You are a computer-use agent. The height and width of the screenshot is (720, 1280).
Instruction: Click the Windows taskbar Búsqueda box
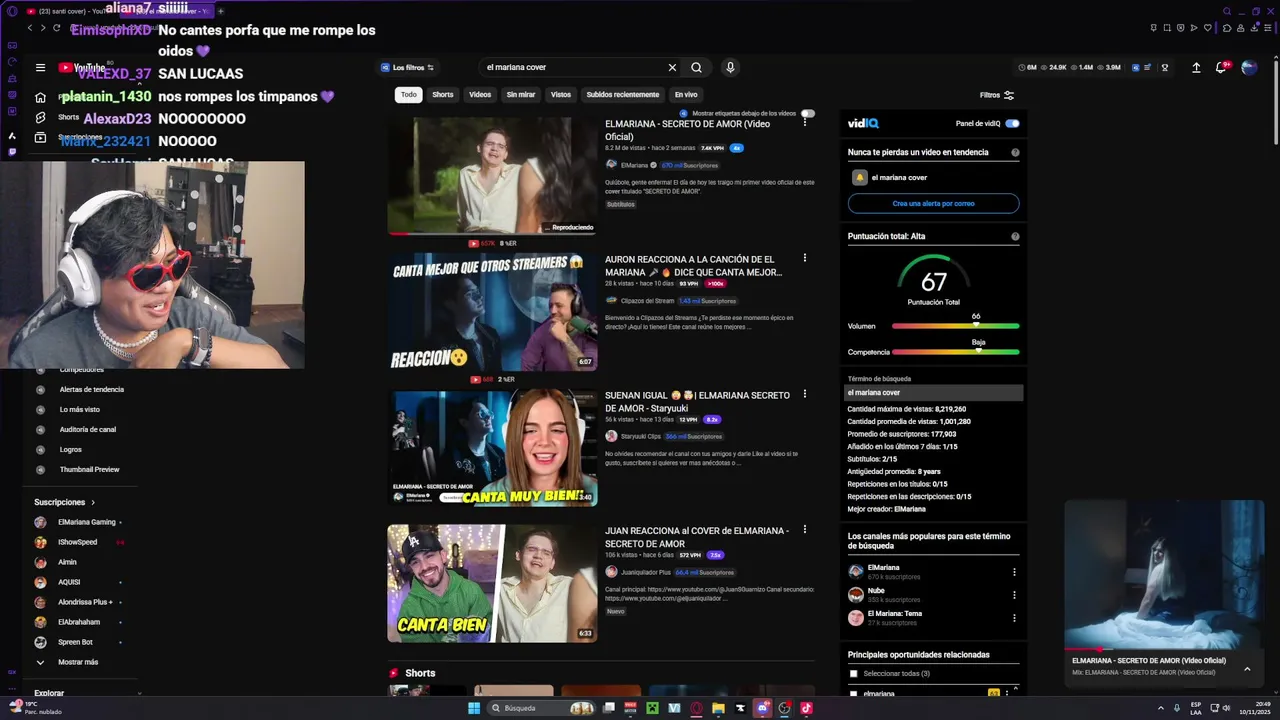pos(541,708)
